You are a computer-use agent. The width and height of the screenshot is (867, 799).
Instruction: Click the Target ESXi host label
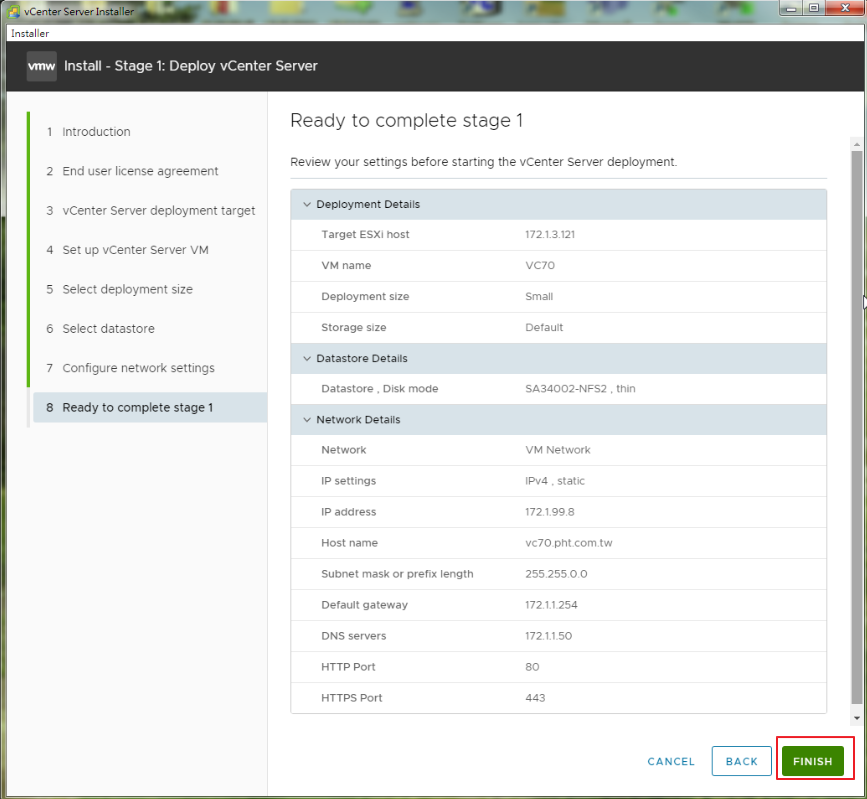[365, 234]
